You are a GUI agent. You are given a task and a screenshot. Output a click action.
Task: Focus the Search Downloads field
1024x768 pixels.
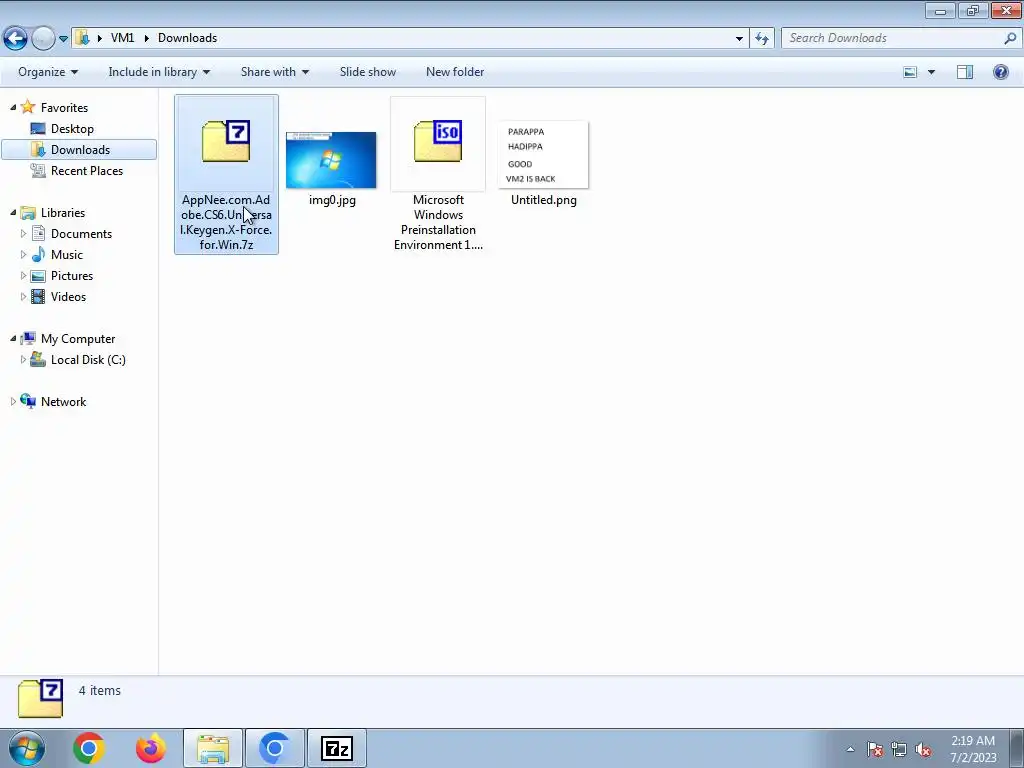[x=901, y=38]
